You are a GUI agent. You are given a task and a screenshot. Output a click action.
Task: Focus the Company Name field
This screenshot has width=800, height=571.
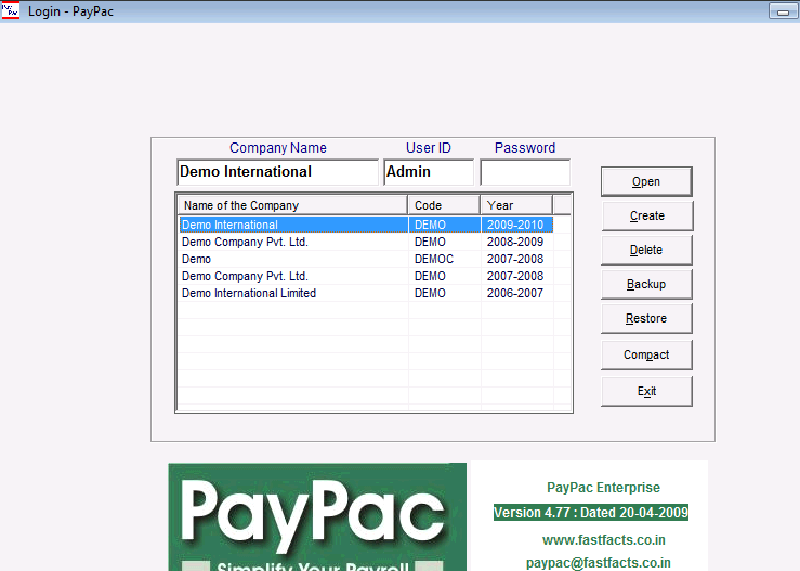coord(278,172)
